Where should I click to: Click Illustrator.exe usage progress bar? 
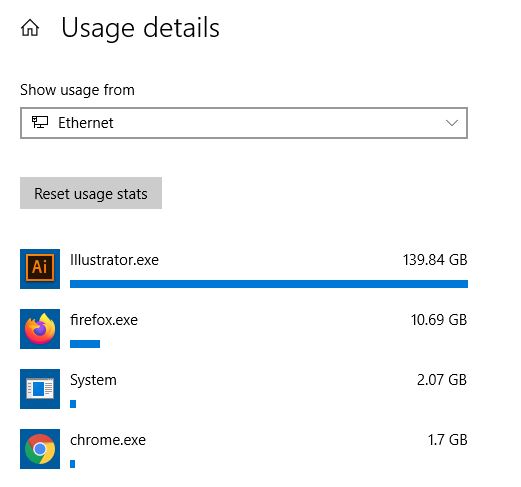(269, 284)
